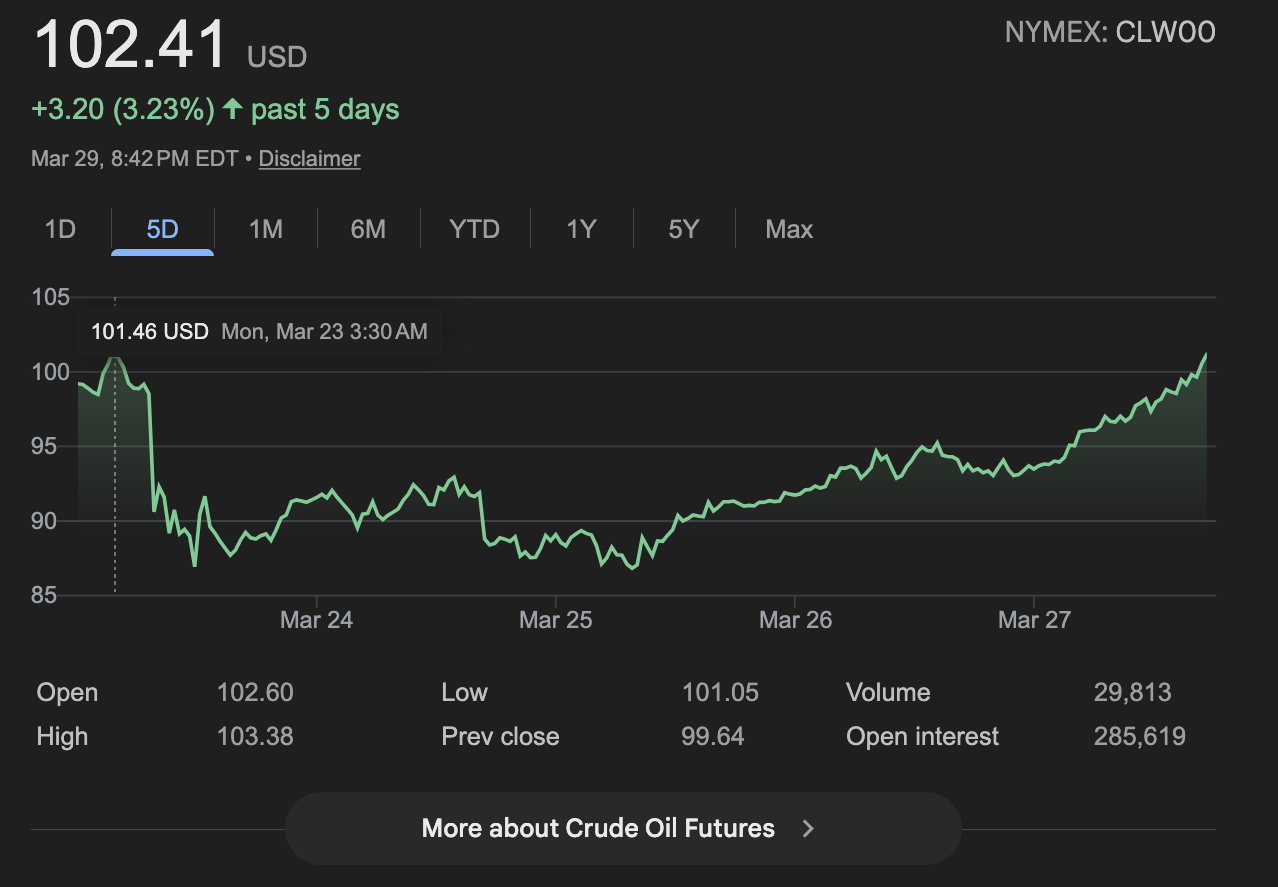Click the 101.46 USD chart tooltip
This screenshot has height=887, width=1278.
tap(259, 331)
